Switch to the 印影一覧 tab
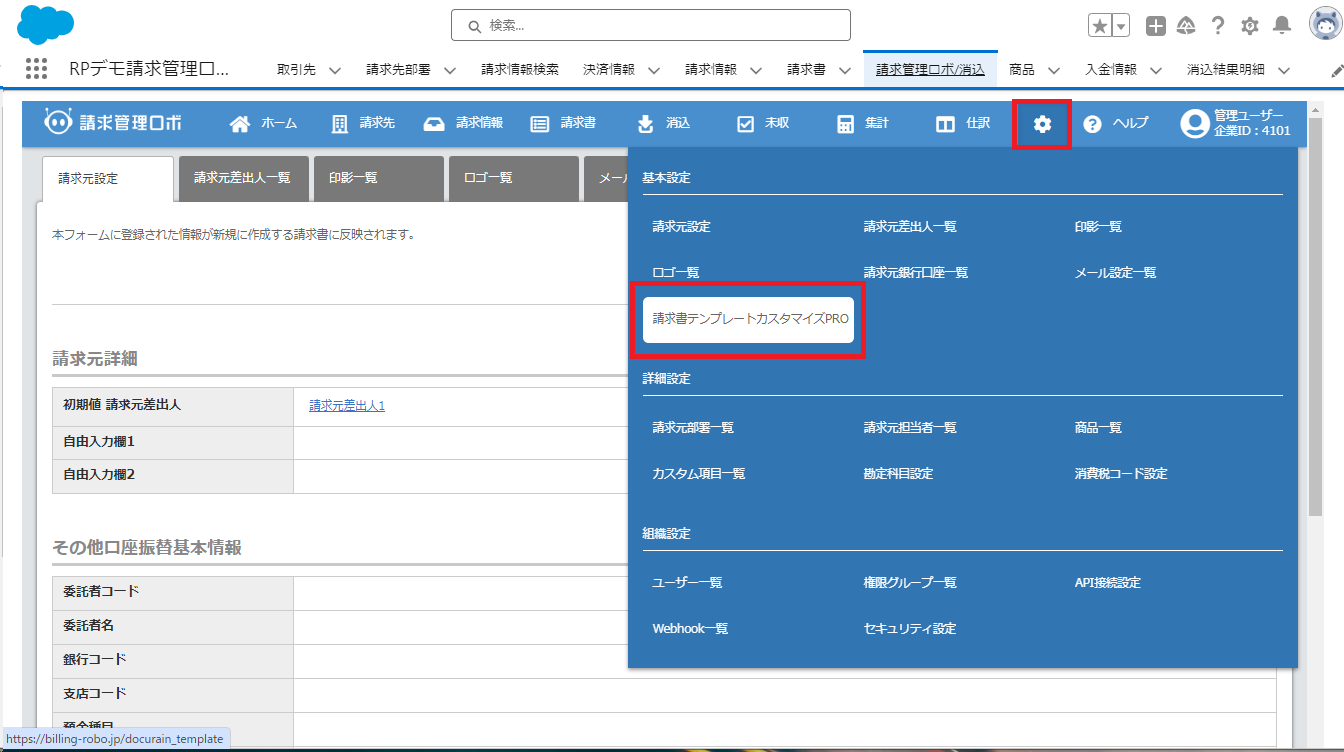This screenshot has height=752, width=1344. [x=378, y=178]
